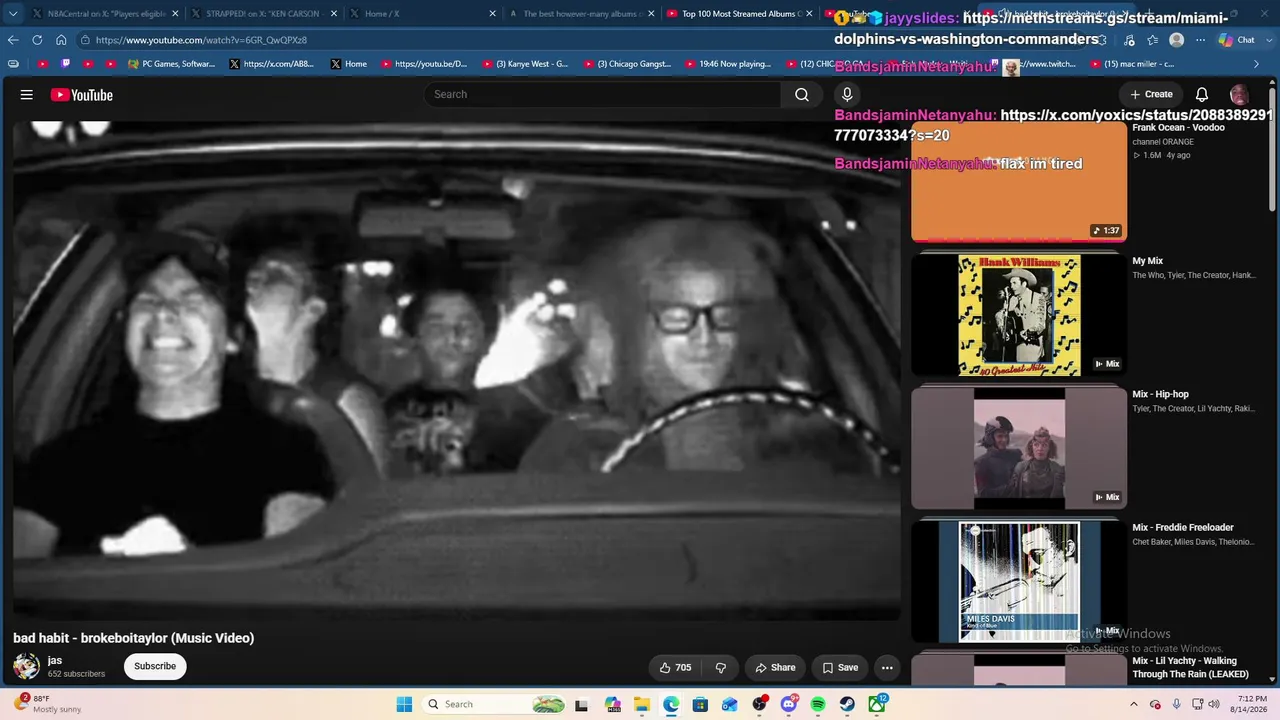The image size is (1280, 720).
Task: Open the 19:46 Now playing bookmark
Action: [x=727, y=64]
